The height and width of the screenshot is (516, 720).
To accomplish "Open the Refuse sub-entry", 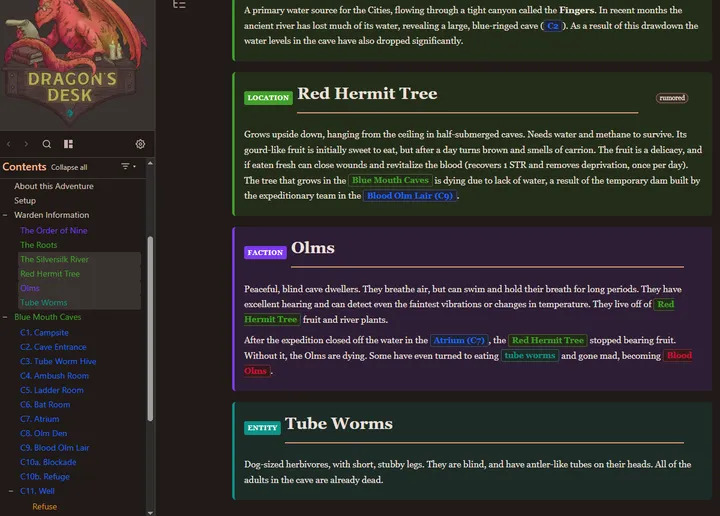I will pyautogui.click(x=45, y=506).
